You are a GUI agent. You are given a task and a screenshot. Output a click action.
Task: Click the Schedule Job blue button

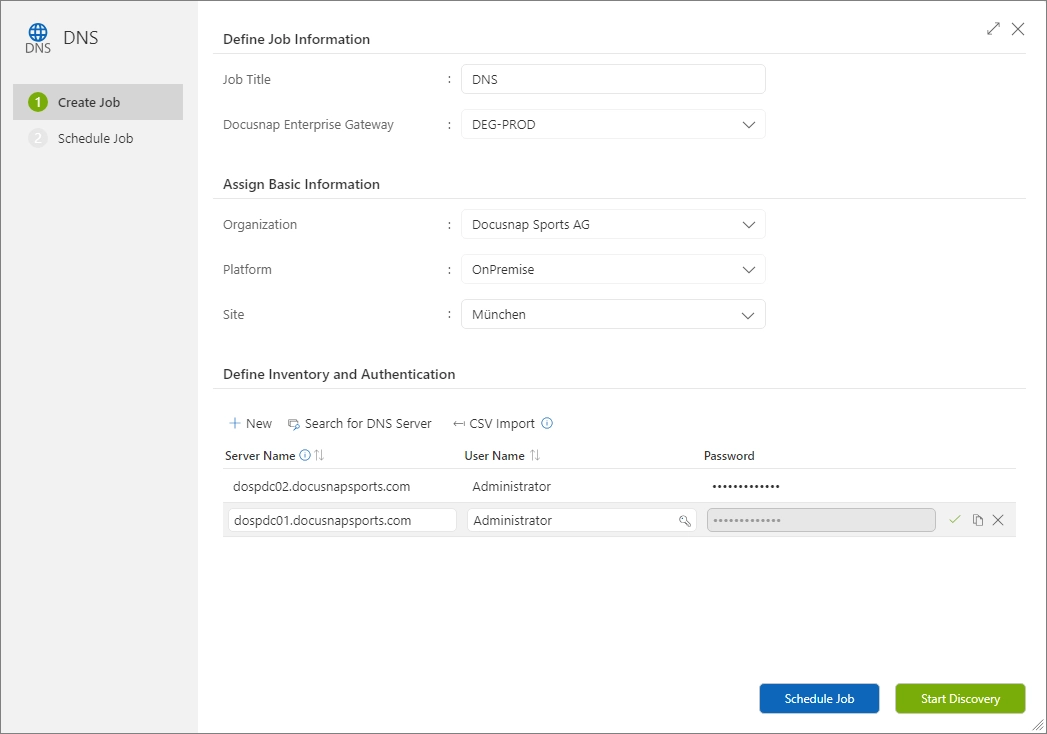tap(819, 699)
